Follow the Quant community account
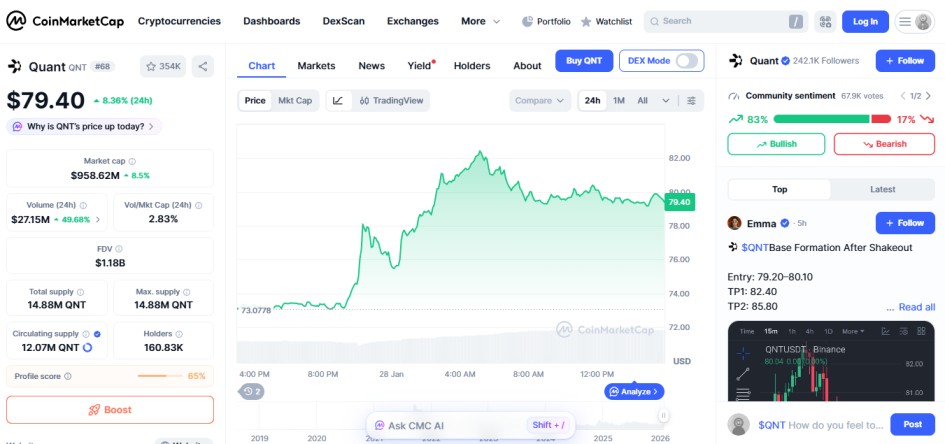The height and width of the screenshot is (444, 945). coord(905,61)
